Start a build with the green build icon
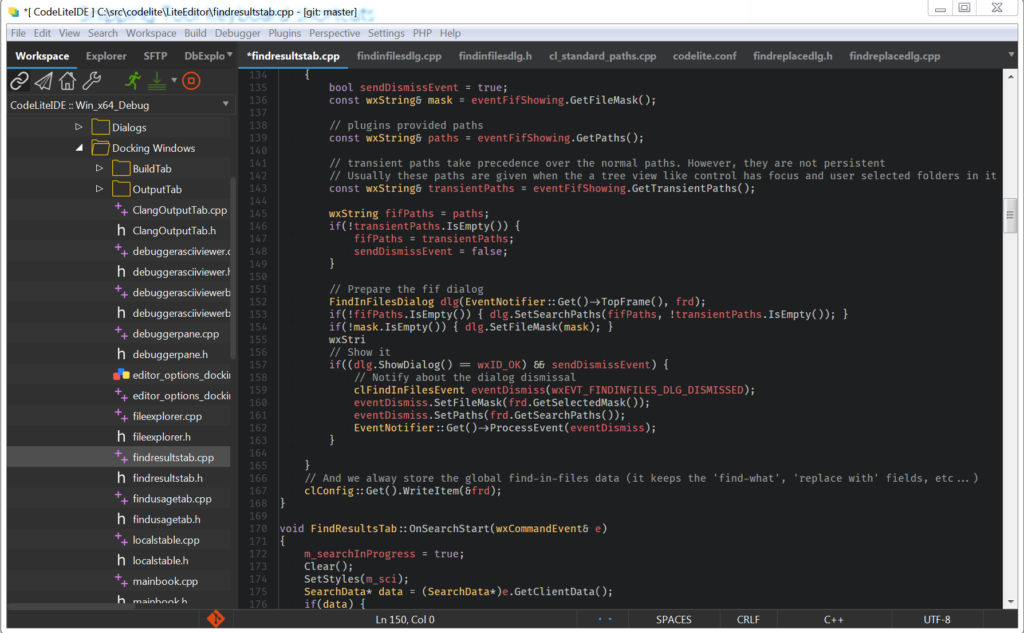This screenshot has height=633, width=1024. 155,81
